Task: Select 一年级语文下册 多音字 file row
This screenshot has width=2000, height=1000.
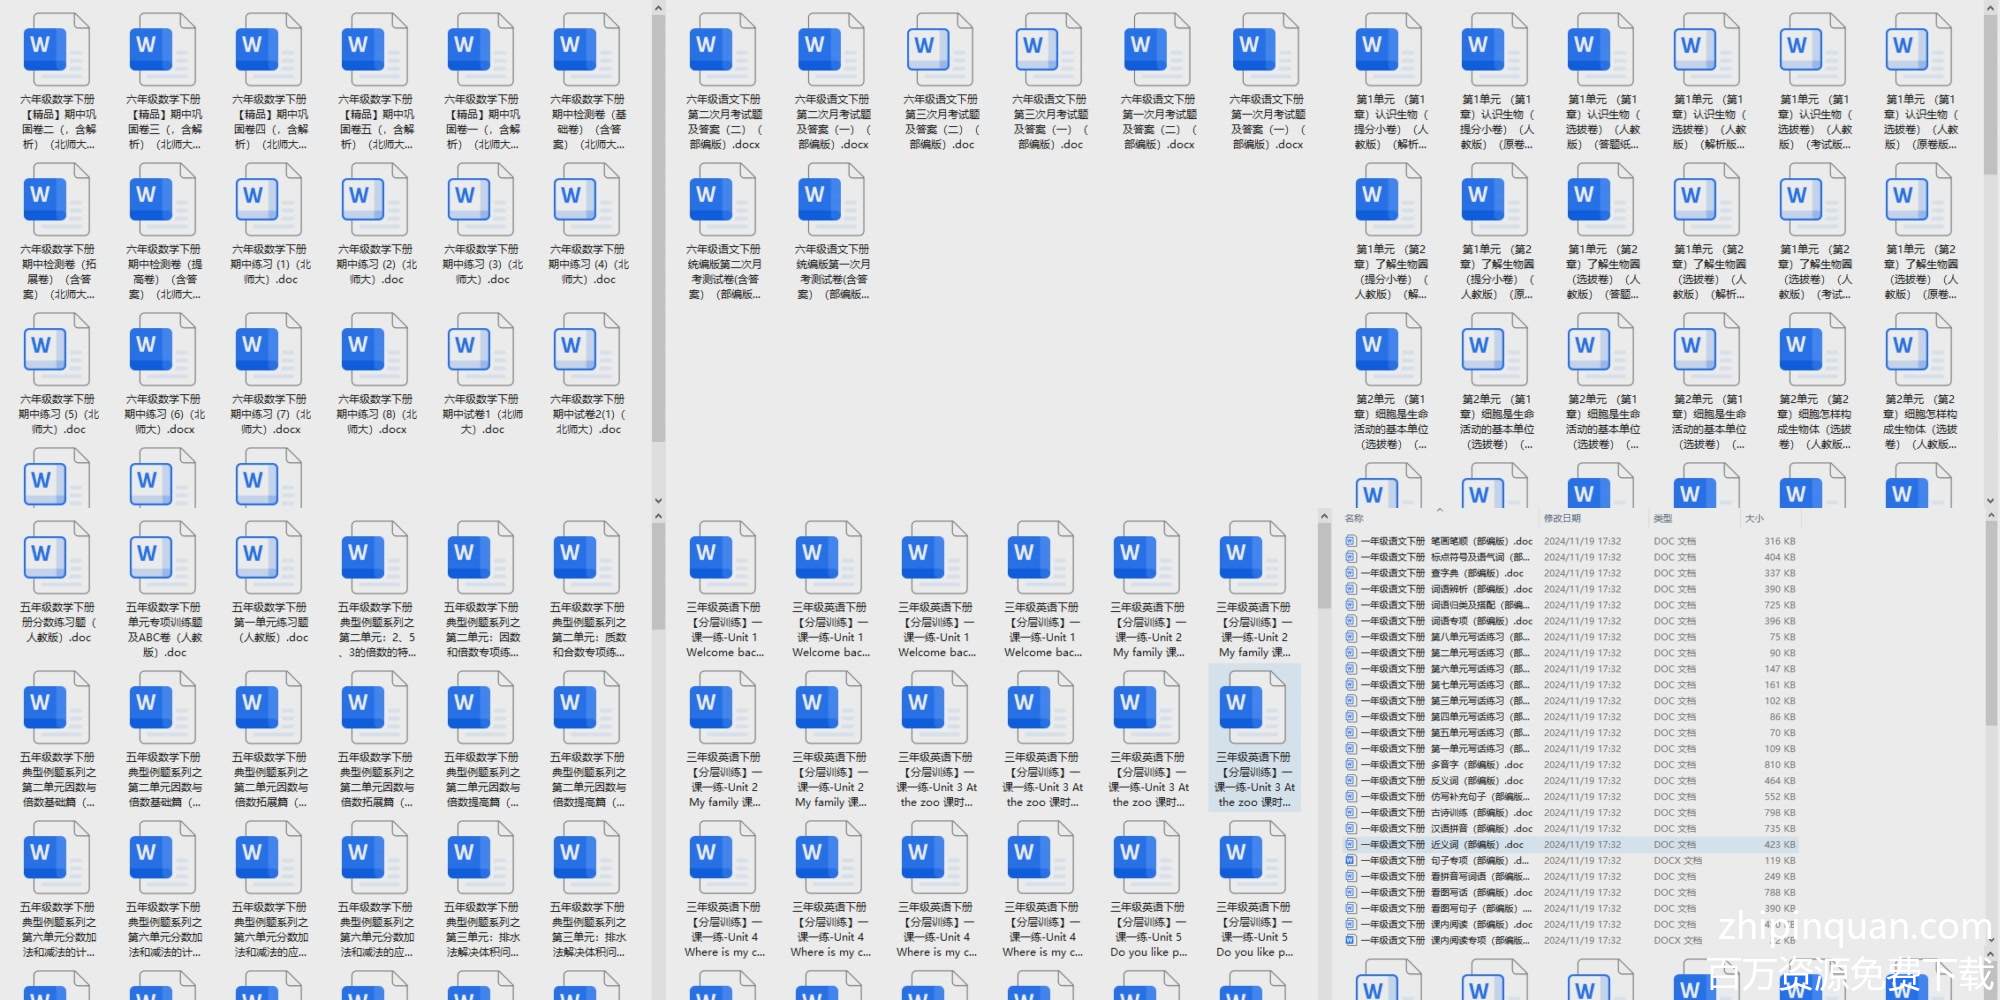Action: [x=1440, y=765]
